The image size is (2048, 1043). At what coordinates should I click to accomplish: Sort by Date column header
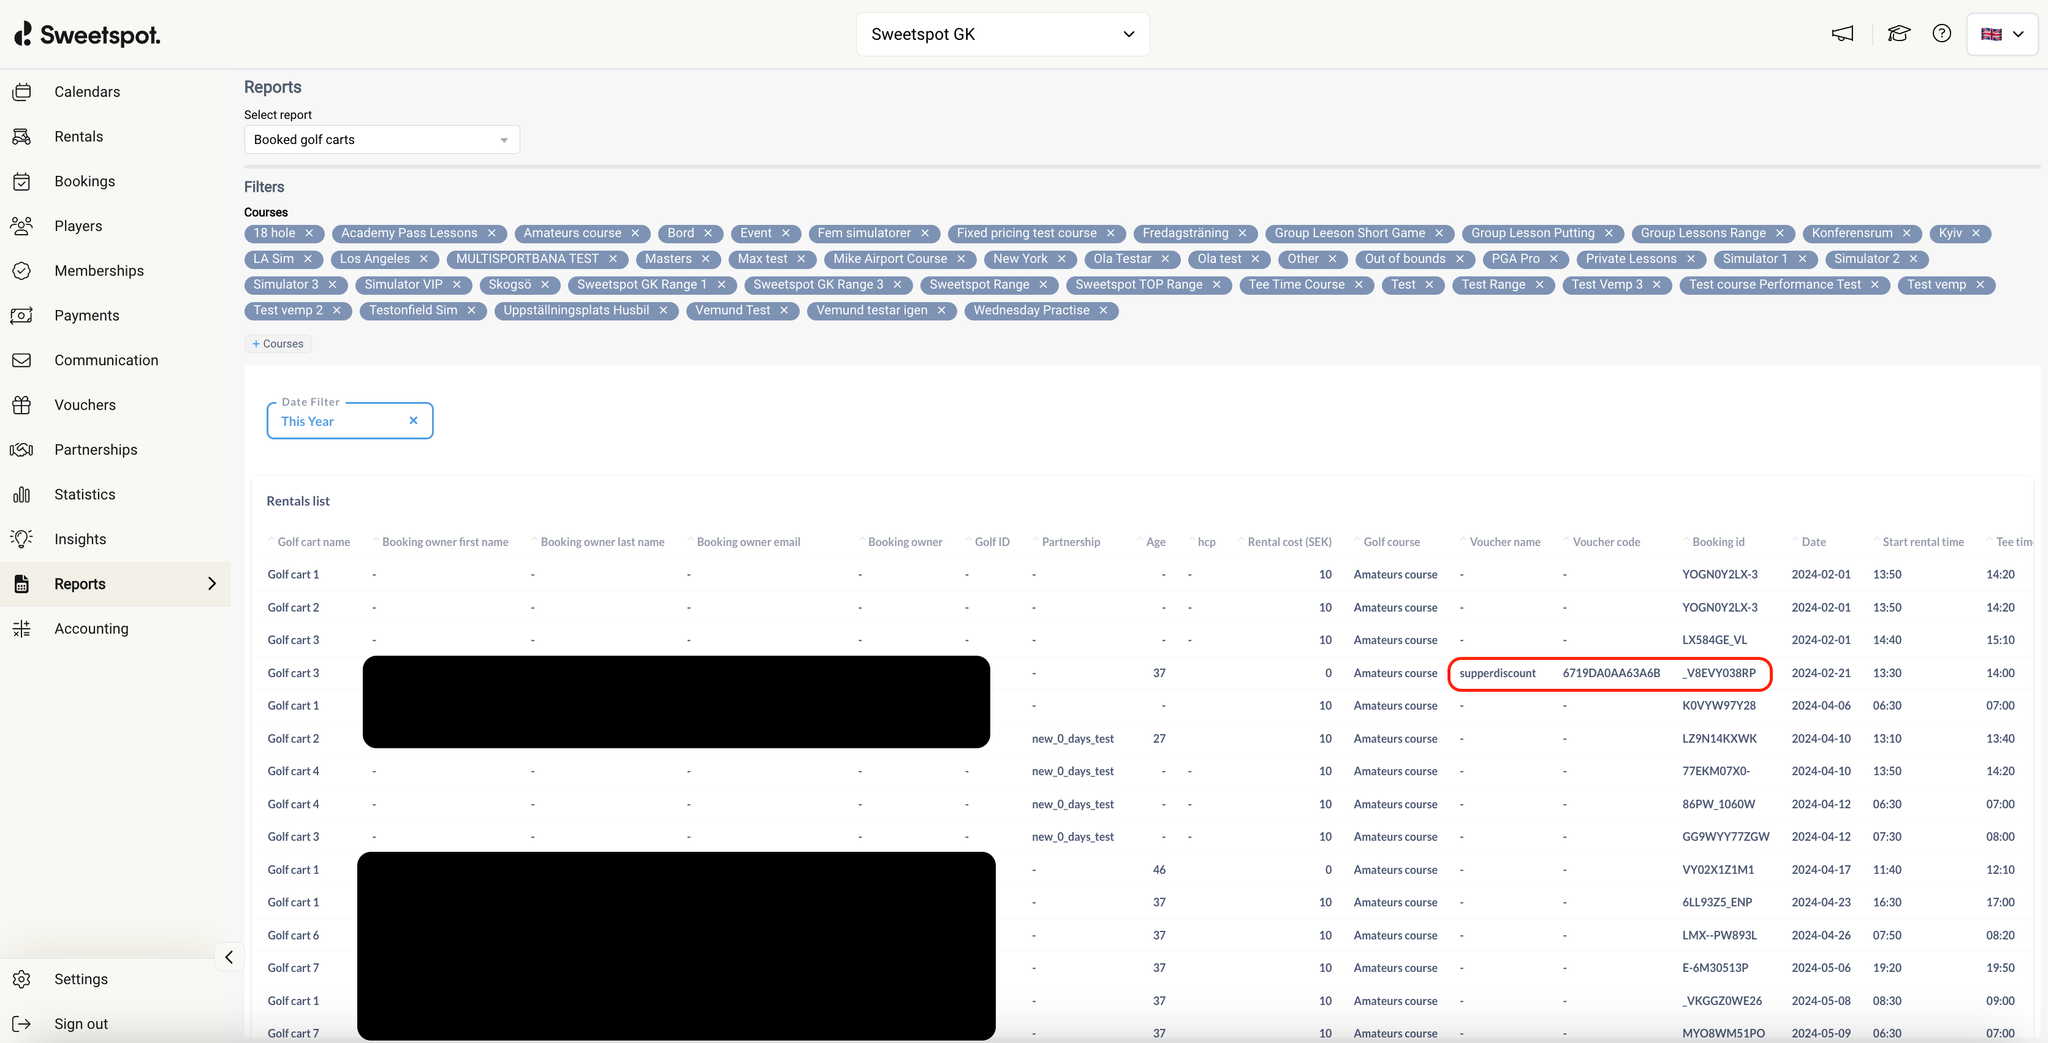tap(1813, 542)
